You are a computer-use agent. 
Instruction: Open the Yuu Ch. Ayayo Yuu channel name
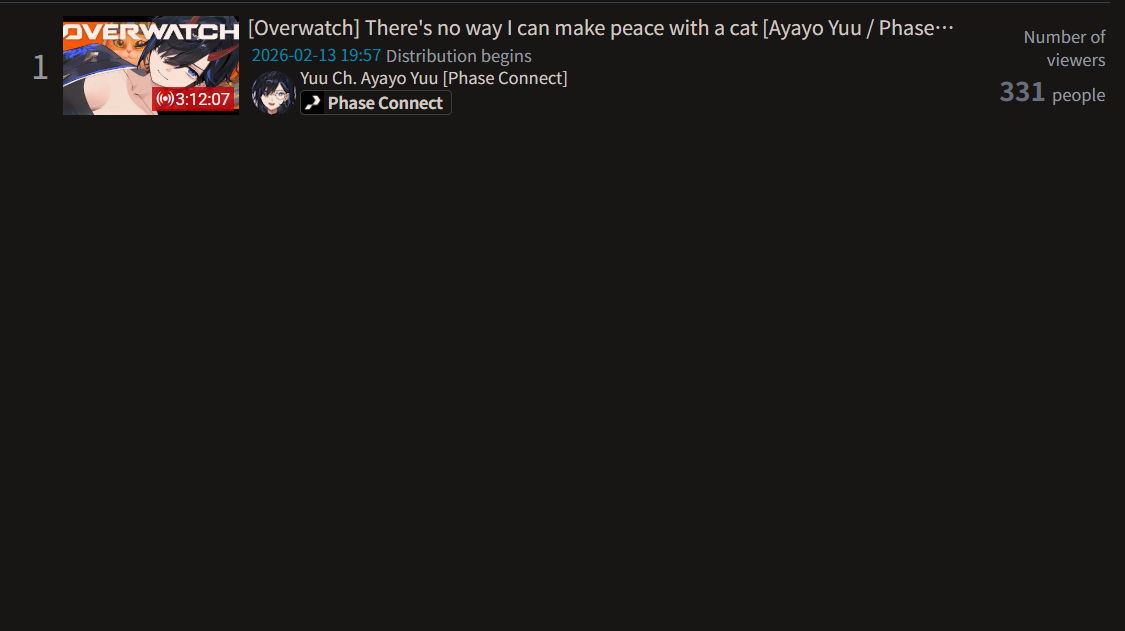coord(433,78)
